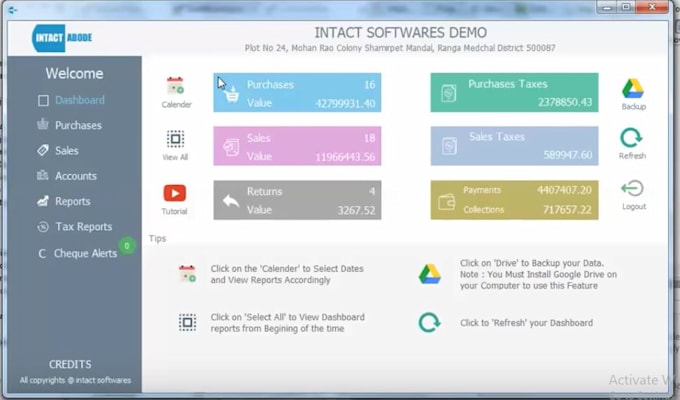Select the Reports sidebar menu
Image resolution: width=680 pixels, height=400 pixels.
(x=73, y=201)
